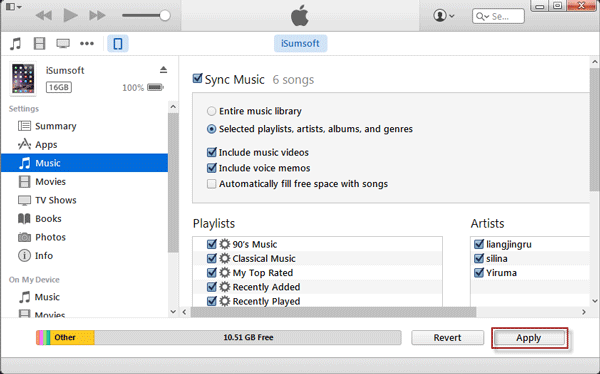
Task: Open the More ellipsis library menu
Action: 87,44
